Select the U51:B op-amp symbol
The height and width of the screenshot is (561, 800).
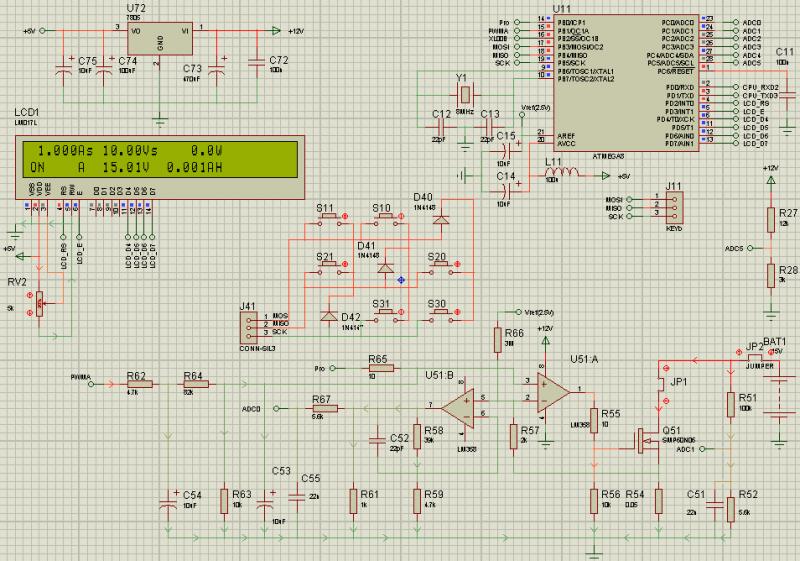coord(460,407)
